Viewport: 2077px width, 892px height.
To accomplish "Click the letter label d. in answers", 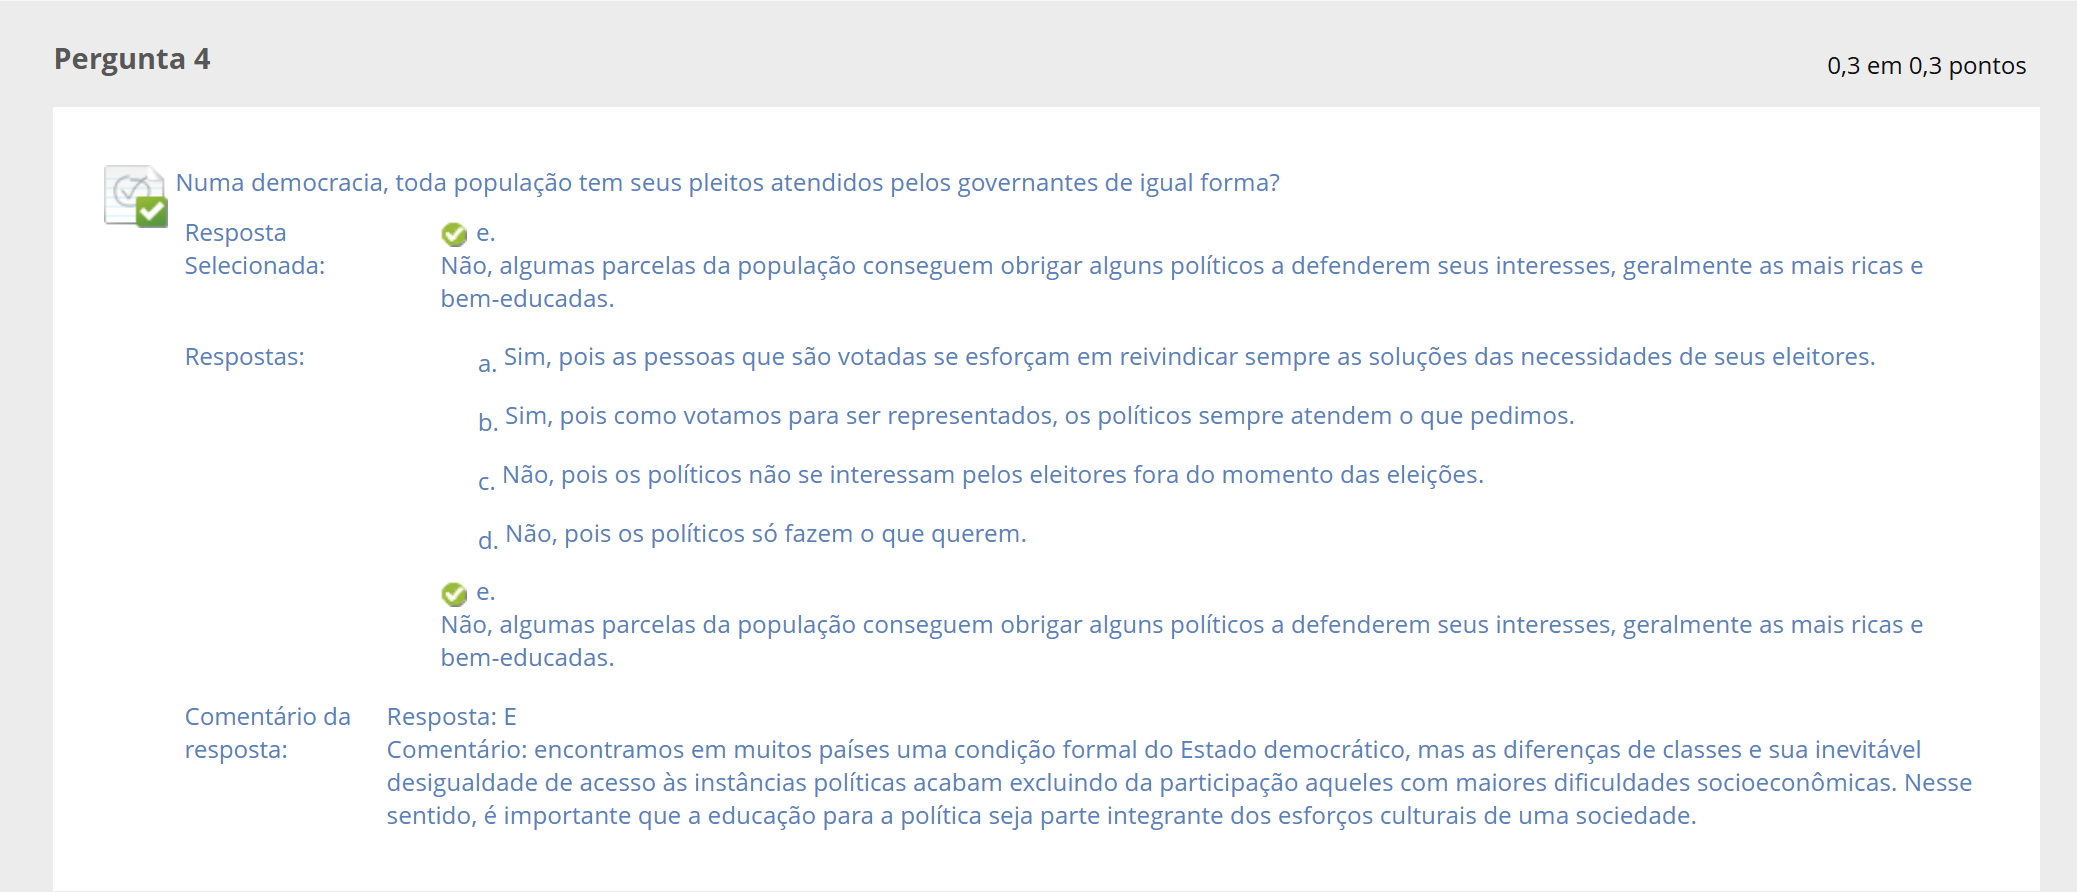I will [x=488, y=540].
